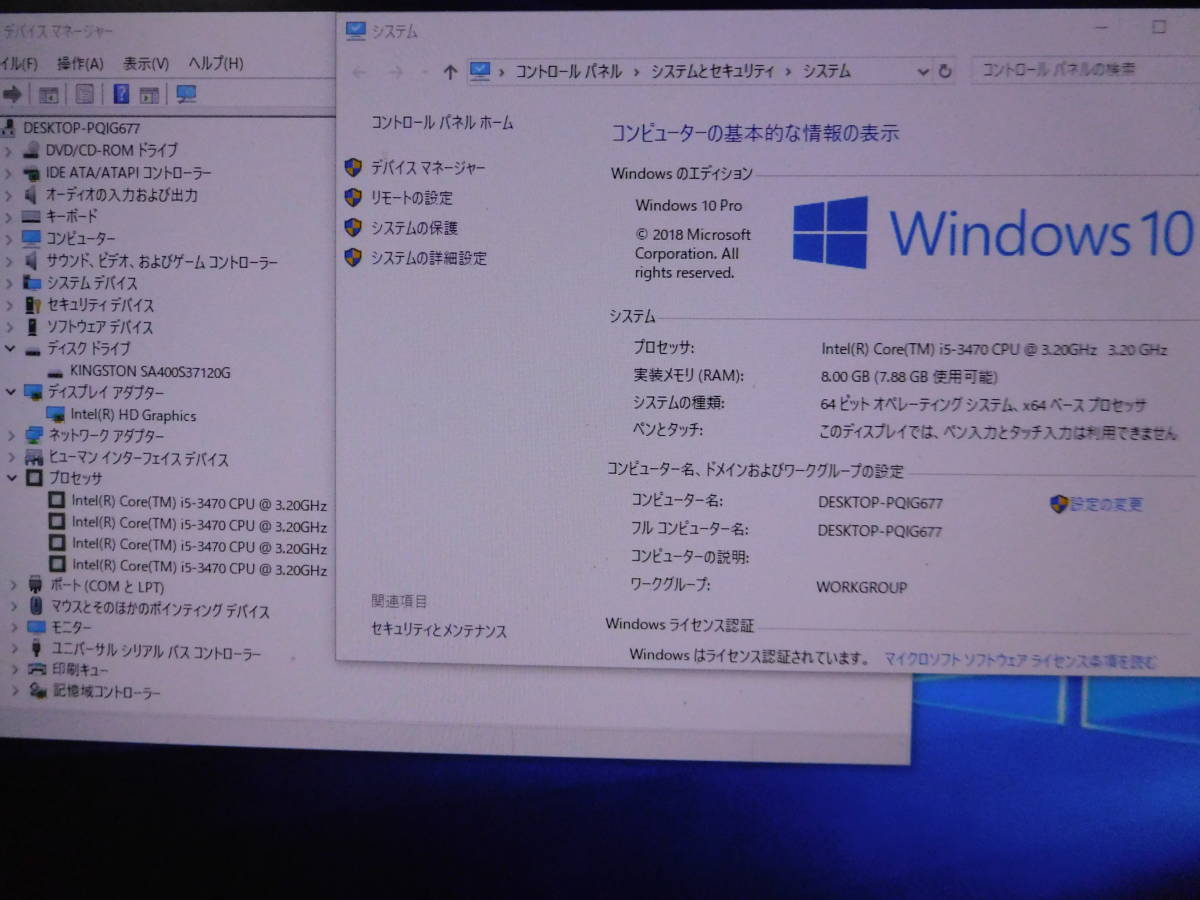The image size is (1200, 900).
Task: Open the システムの保護 link
Action: [415, 228]
